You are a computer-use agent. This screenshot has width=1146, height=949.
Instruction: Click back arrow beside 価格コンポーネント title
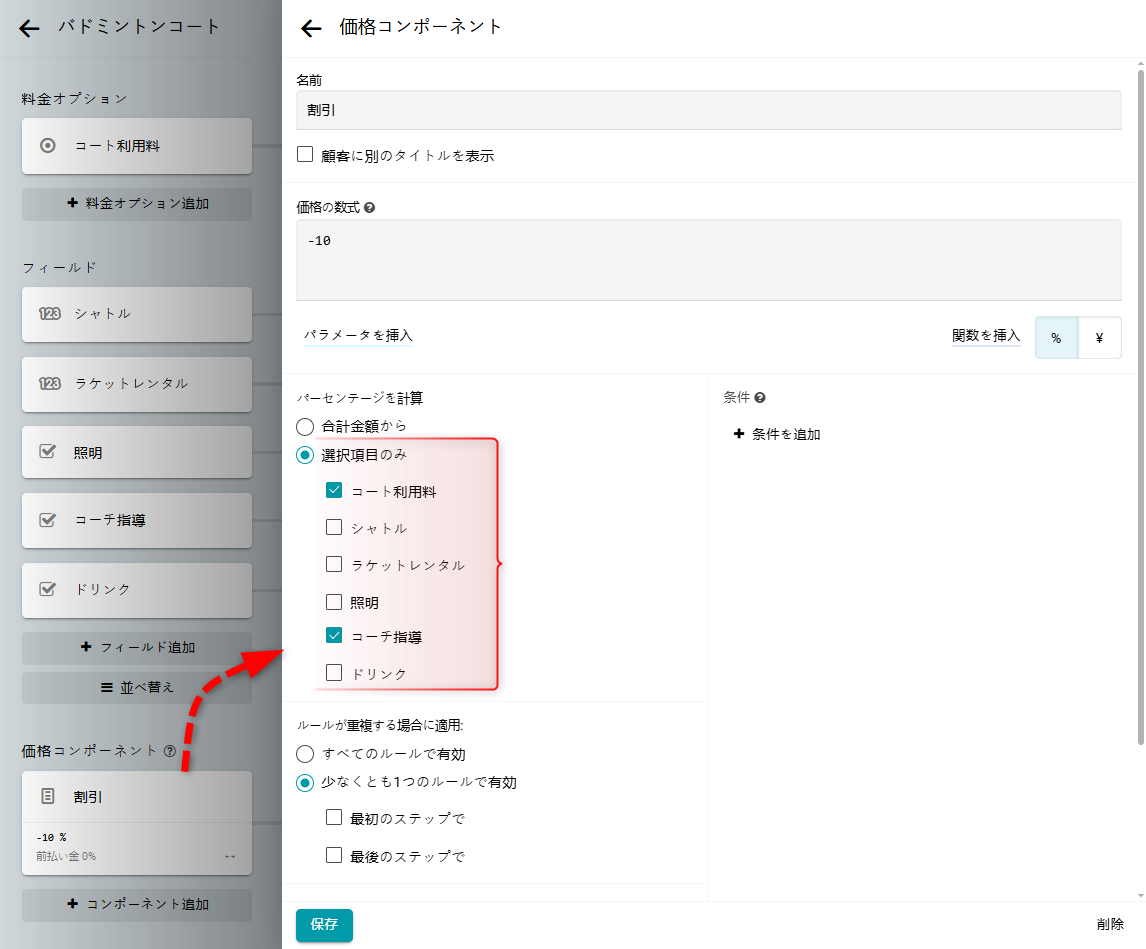[x=311, y=28]
